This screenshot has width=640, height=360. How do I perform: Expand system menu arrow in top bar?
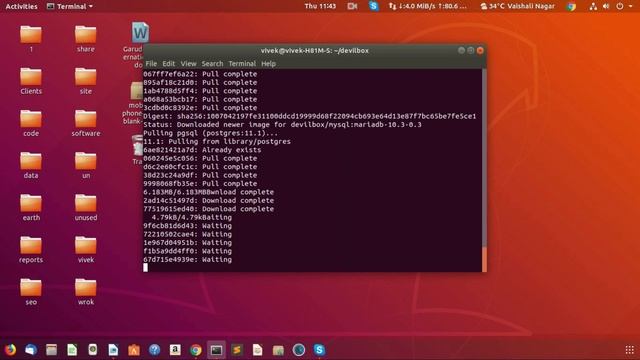[x=631, y=6]
